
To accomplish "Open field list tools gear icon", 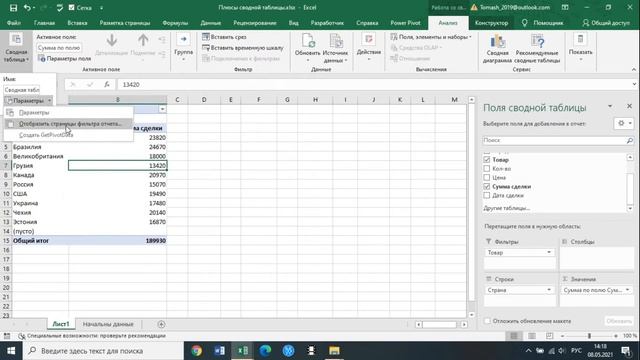I will coord(623,123).
